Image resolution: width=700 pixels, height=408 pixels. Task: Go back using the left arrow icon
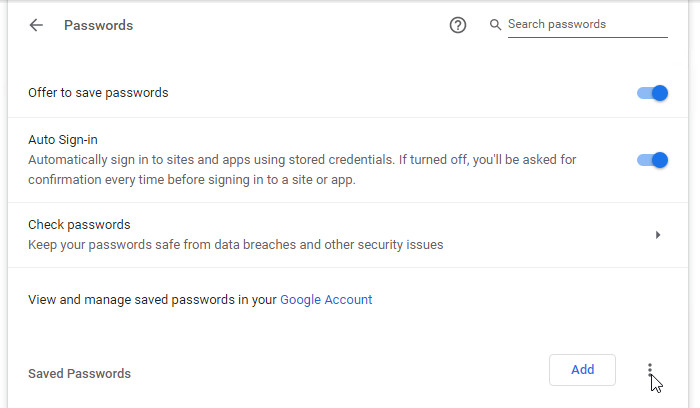37,25
